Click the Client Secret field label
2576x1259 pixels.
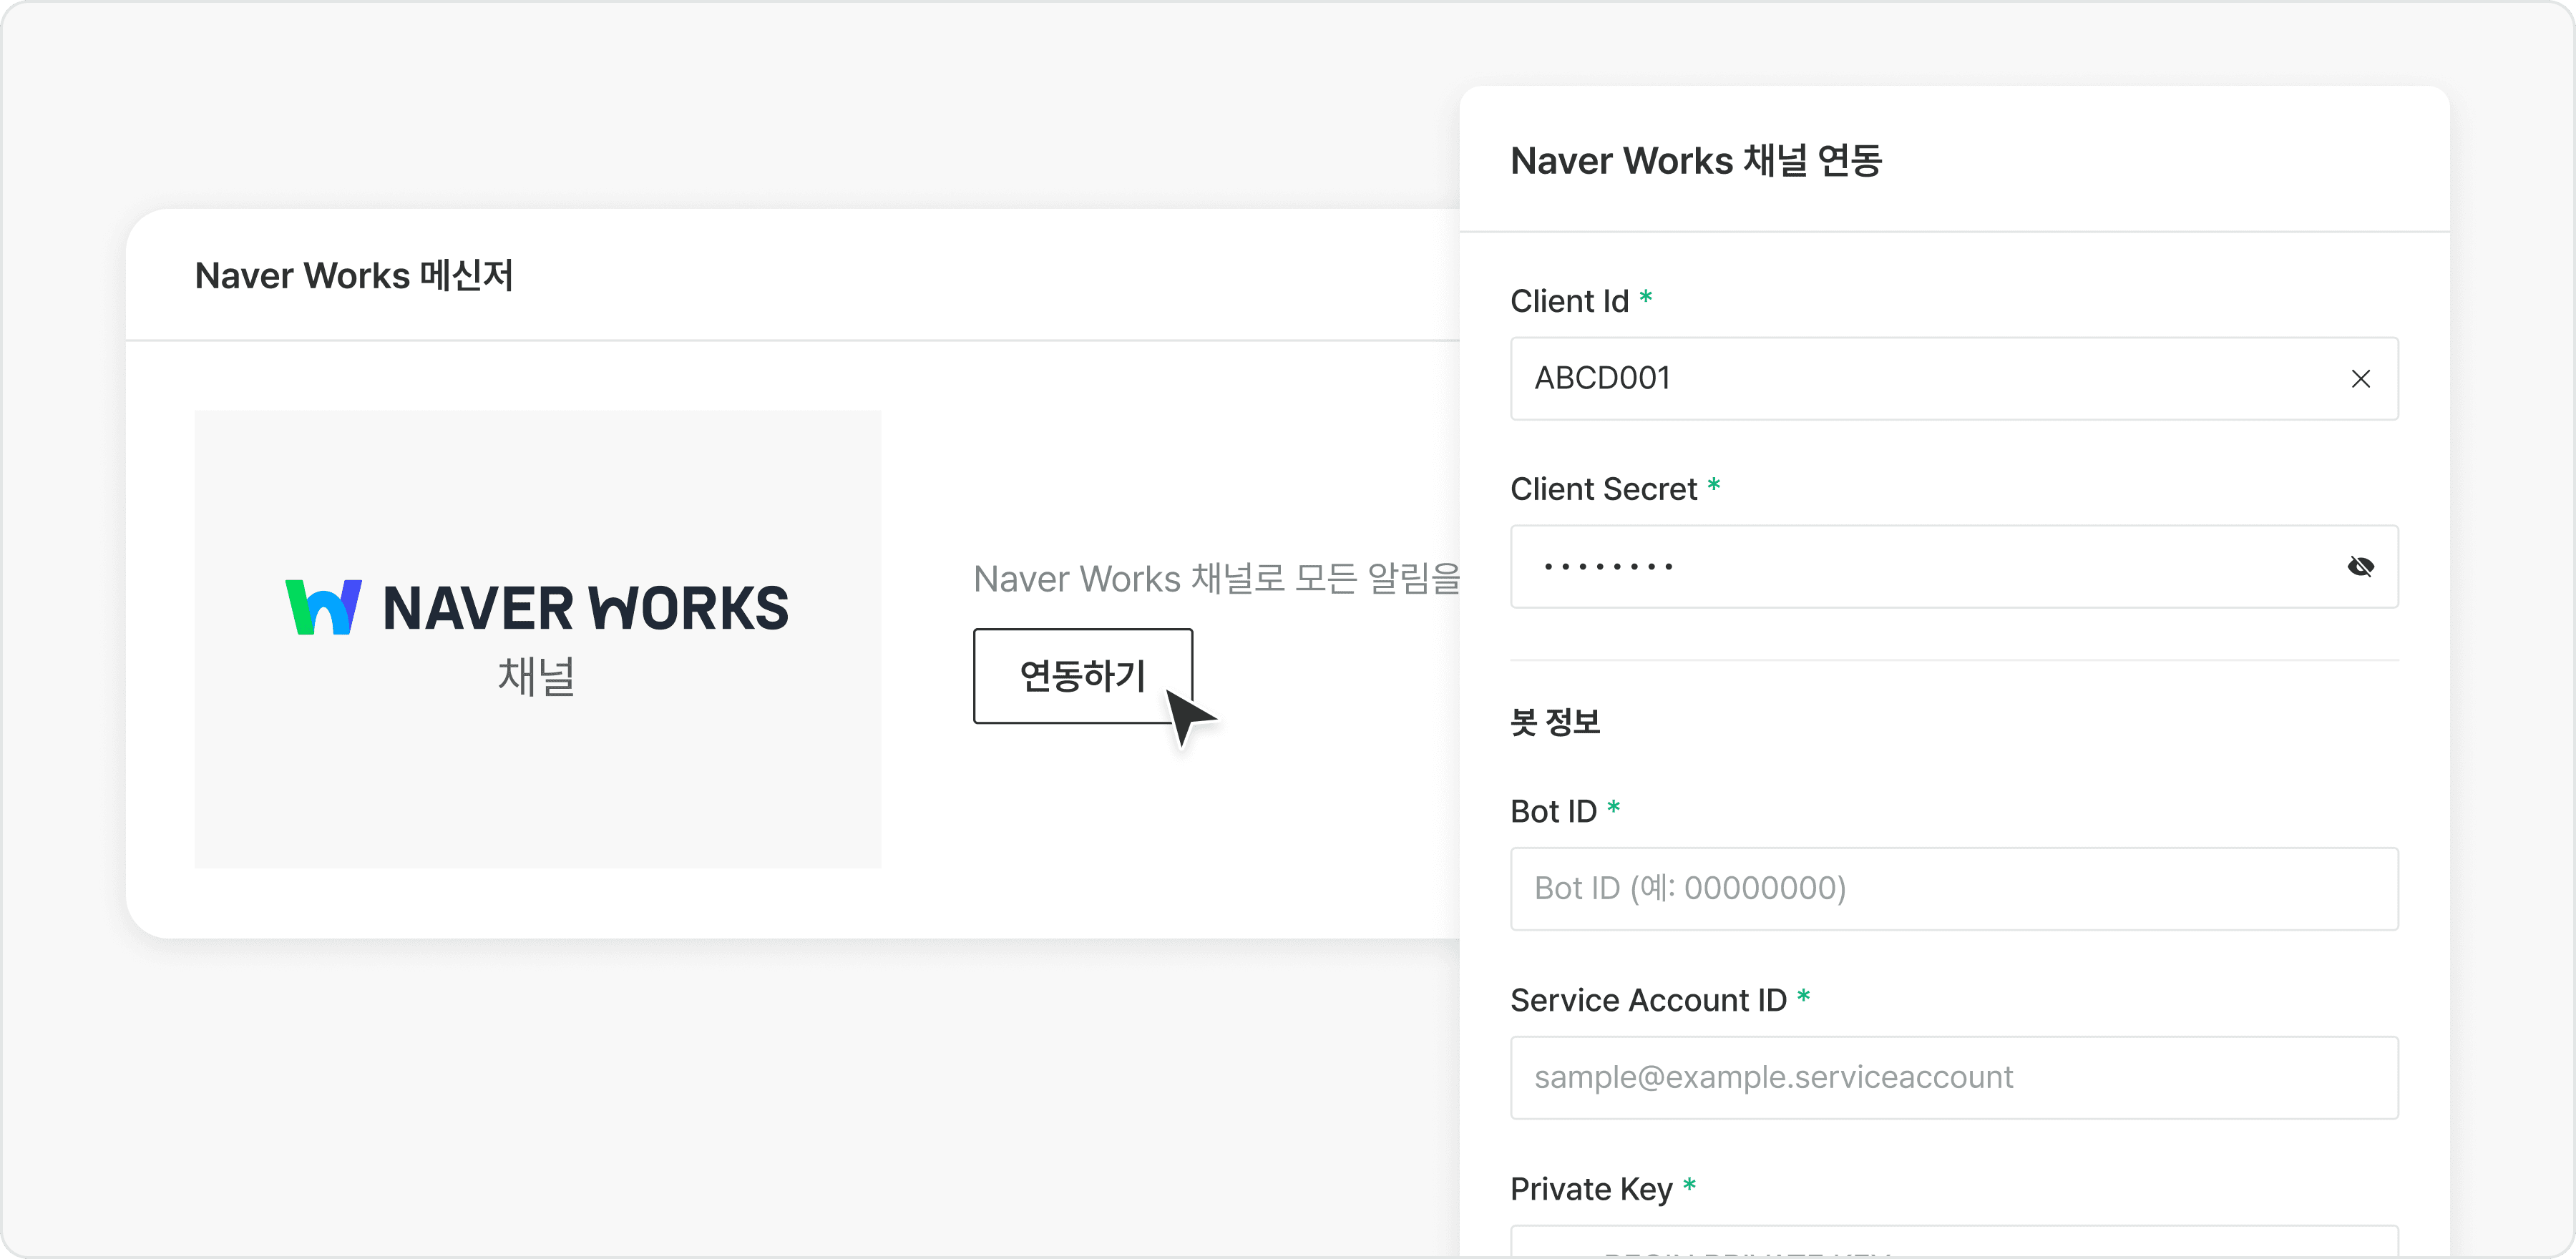click(x=1603, y=489)
